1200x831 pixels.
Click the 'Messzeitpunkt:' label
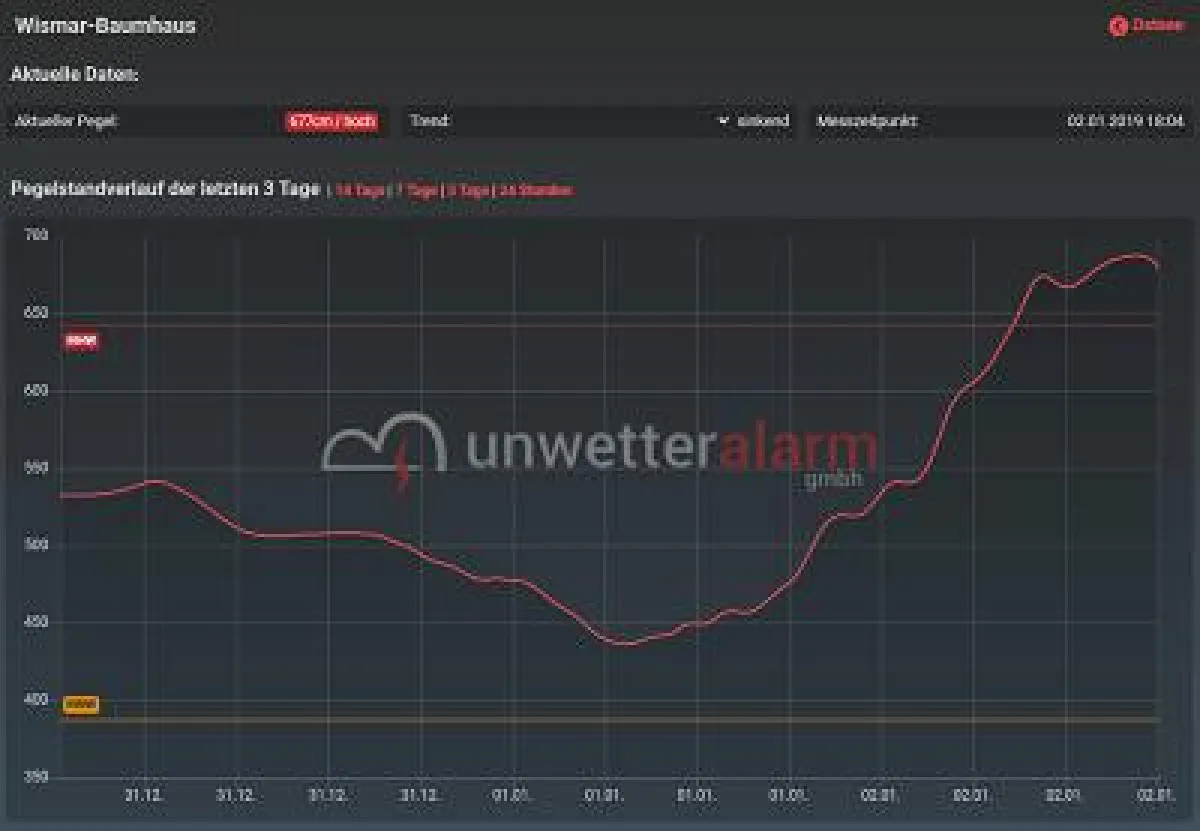tap(867, 121)
